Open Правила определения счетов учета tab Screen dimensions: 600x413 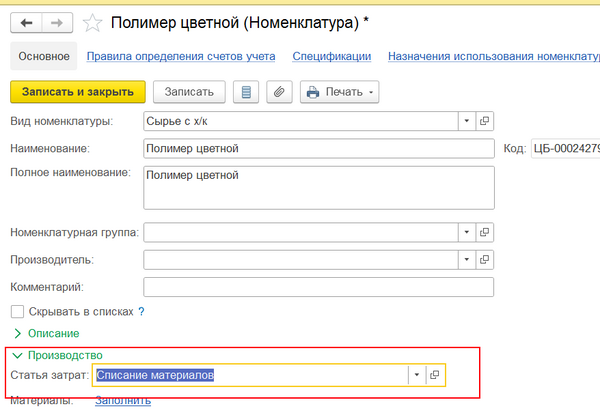[x=181, y=57]
